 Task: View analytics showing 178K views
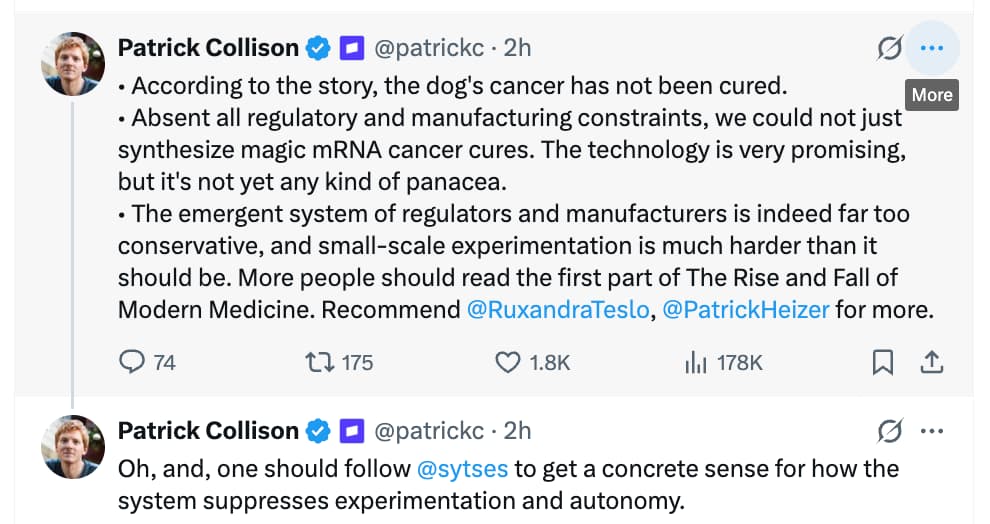696,362
